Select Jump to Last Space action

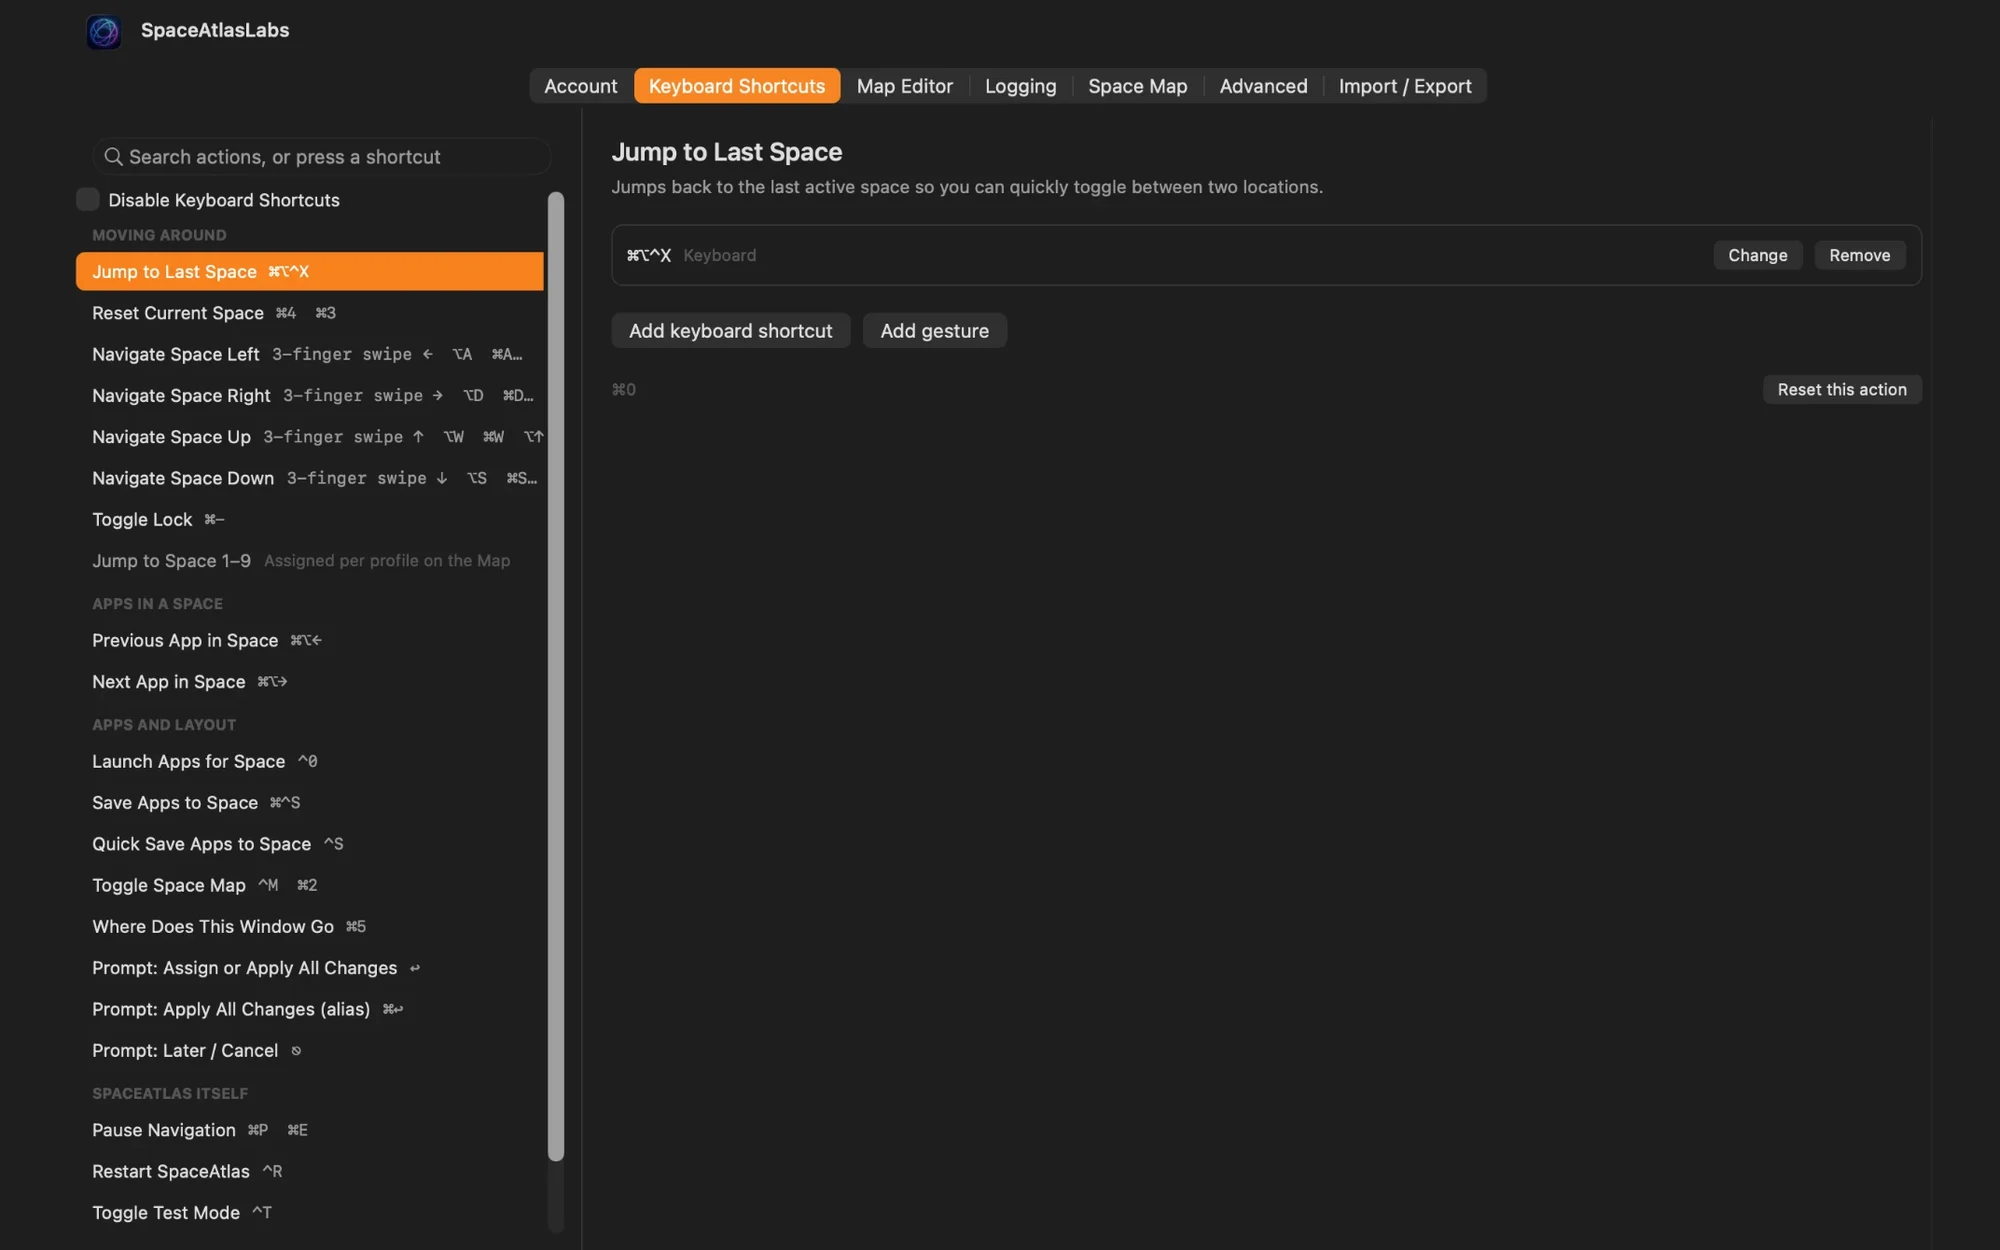[x=310, y=271]
